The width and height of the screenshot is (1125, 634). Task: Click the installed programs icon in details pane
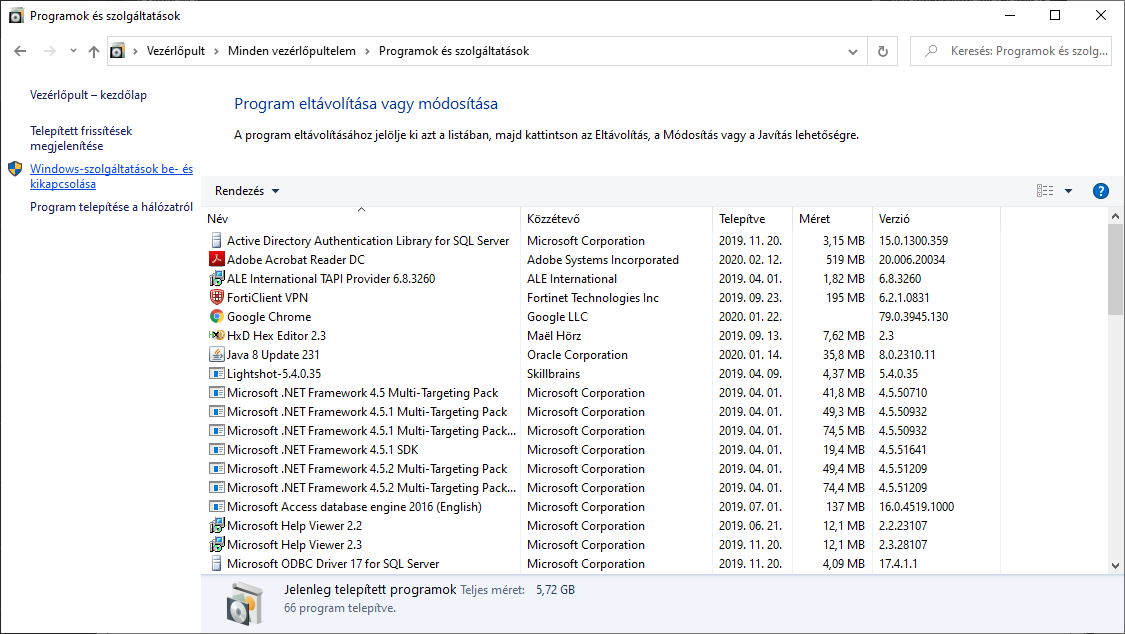(245, 604)
